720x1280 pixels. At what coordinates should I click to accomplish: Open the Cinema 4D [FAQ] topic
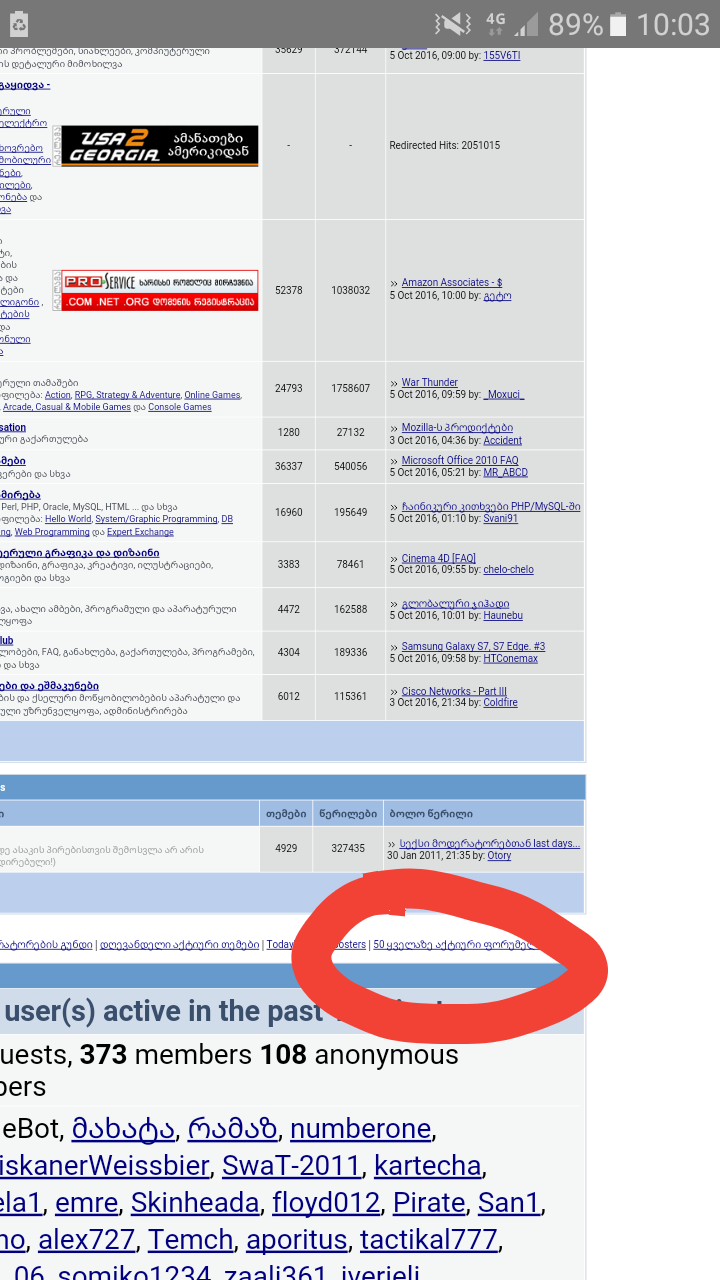(439, 558)
